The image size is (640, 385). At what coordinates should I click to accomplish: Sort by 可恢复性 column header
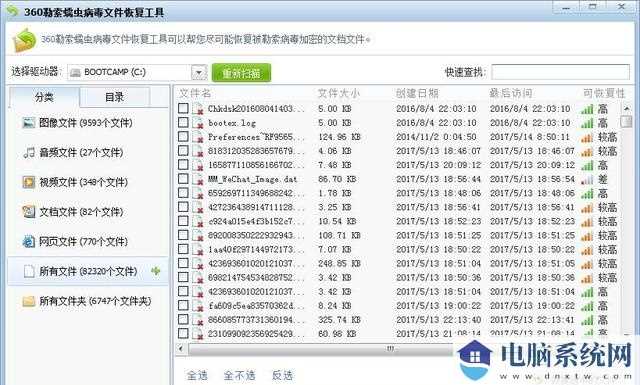[604, 93]
